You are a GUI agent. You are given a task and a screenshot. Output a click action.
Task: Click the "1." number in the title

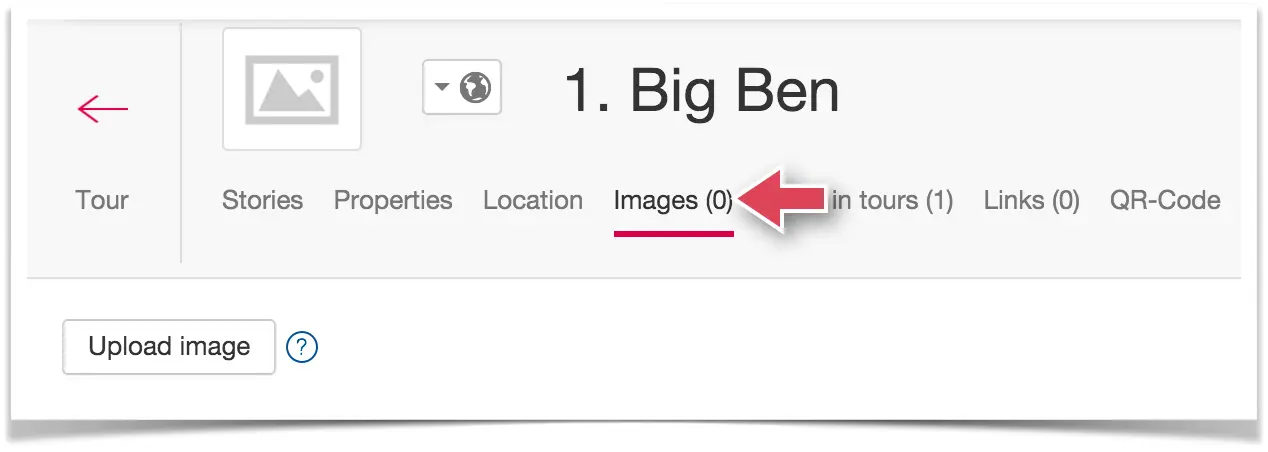[x=588, y=91]
